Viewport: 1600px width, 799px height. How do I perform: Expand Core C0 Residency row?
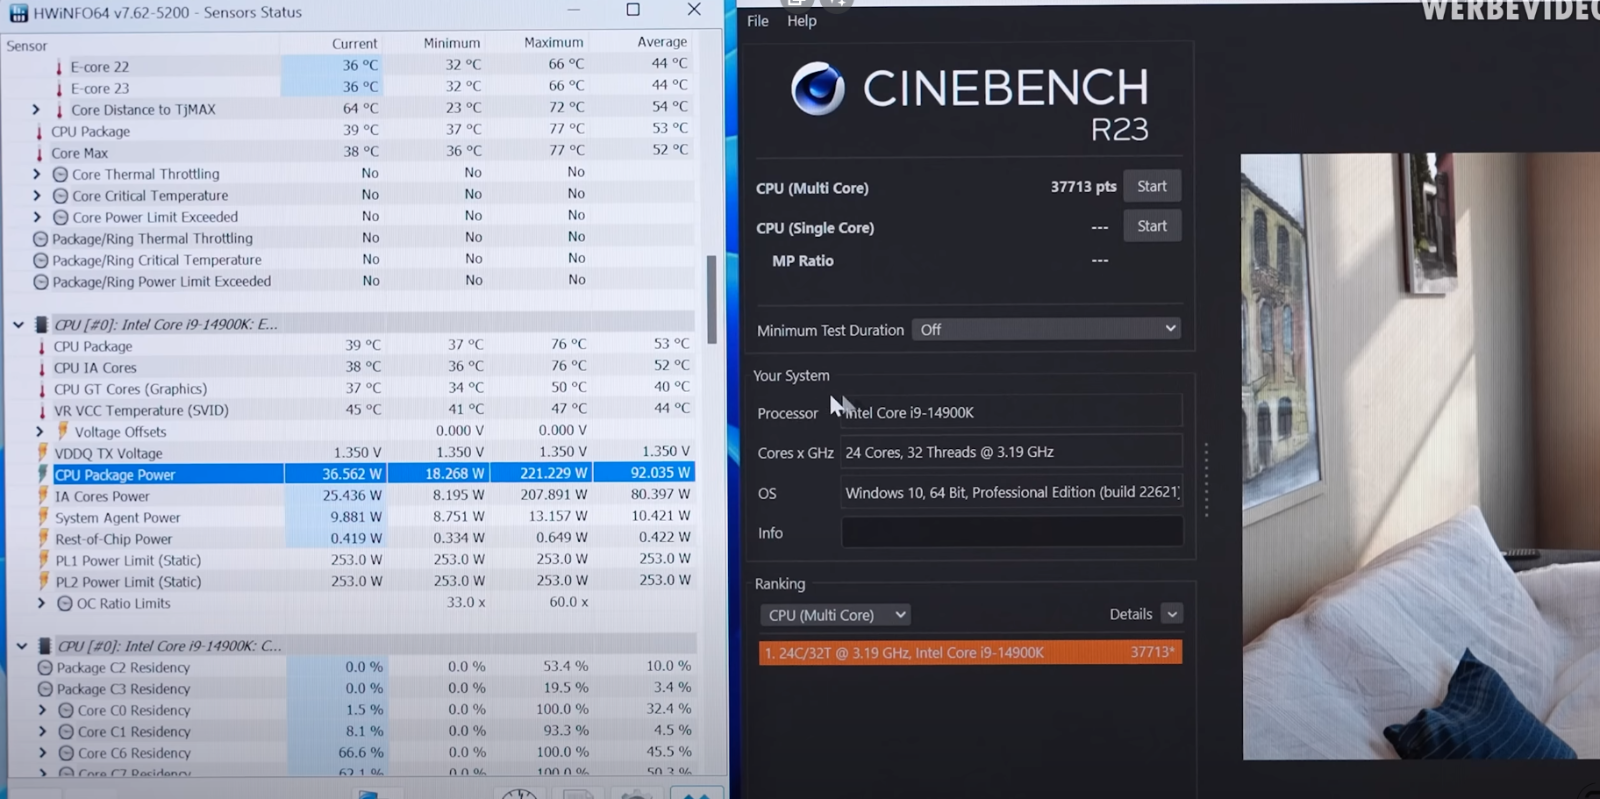pyautogui.click(x=42, y=711)
